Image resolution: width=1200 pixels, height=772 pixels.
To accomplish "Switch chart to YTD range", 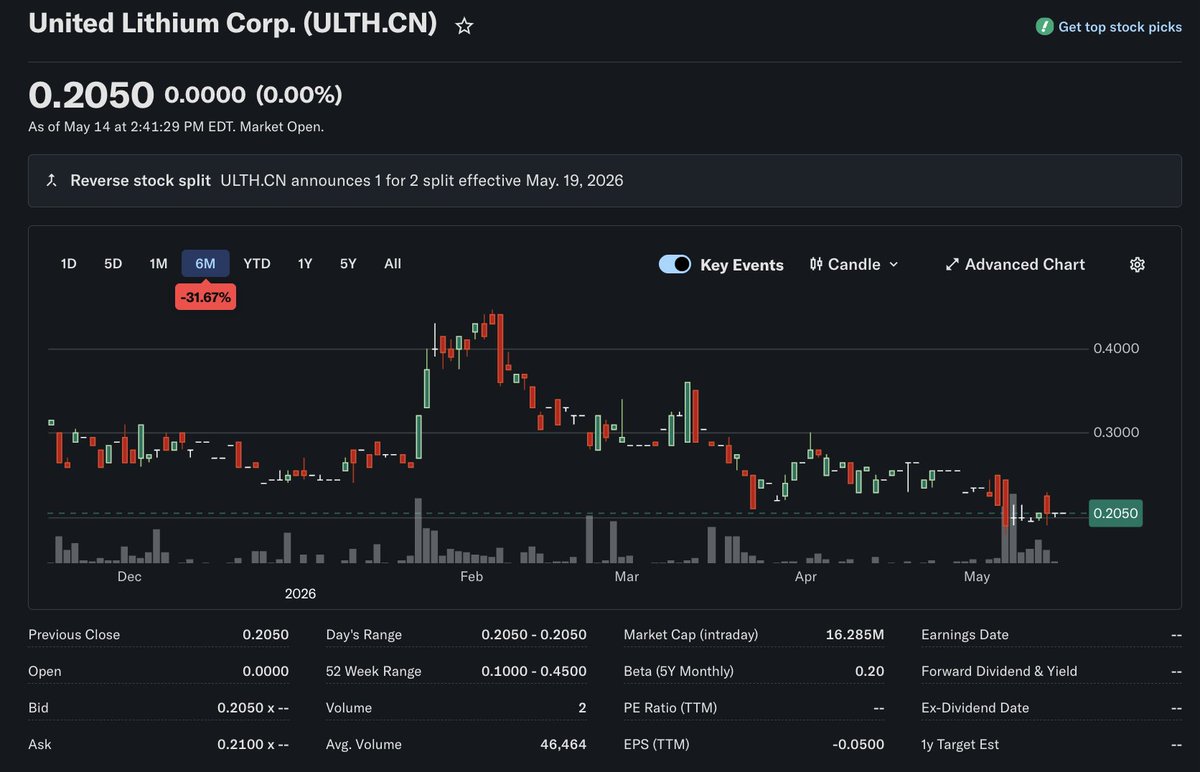I will [257, 264].
